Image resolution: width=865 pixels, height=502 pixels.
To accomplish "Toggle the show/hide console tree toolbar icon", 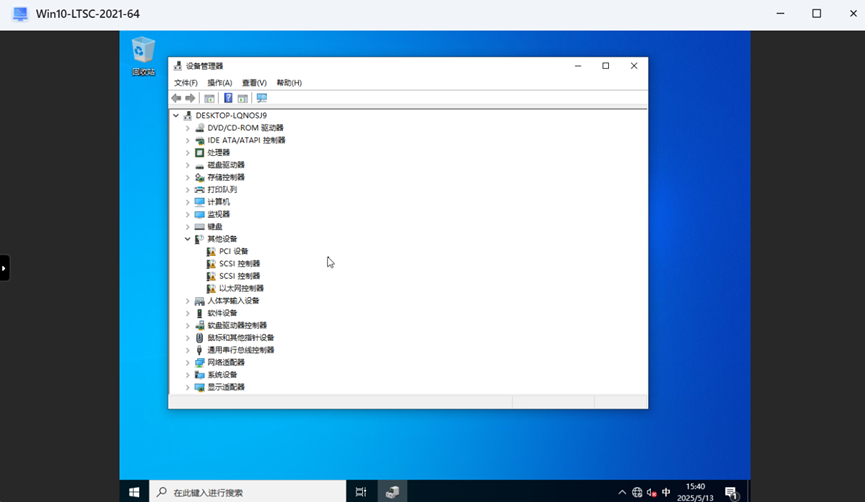I will pyautogui.click(x=209, y=98).
